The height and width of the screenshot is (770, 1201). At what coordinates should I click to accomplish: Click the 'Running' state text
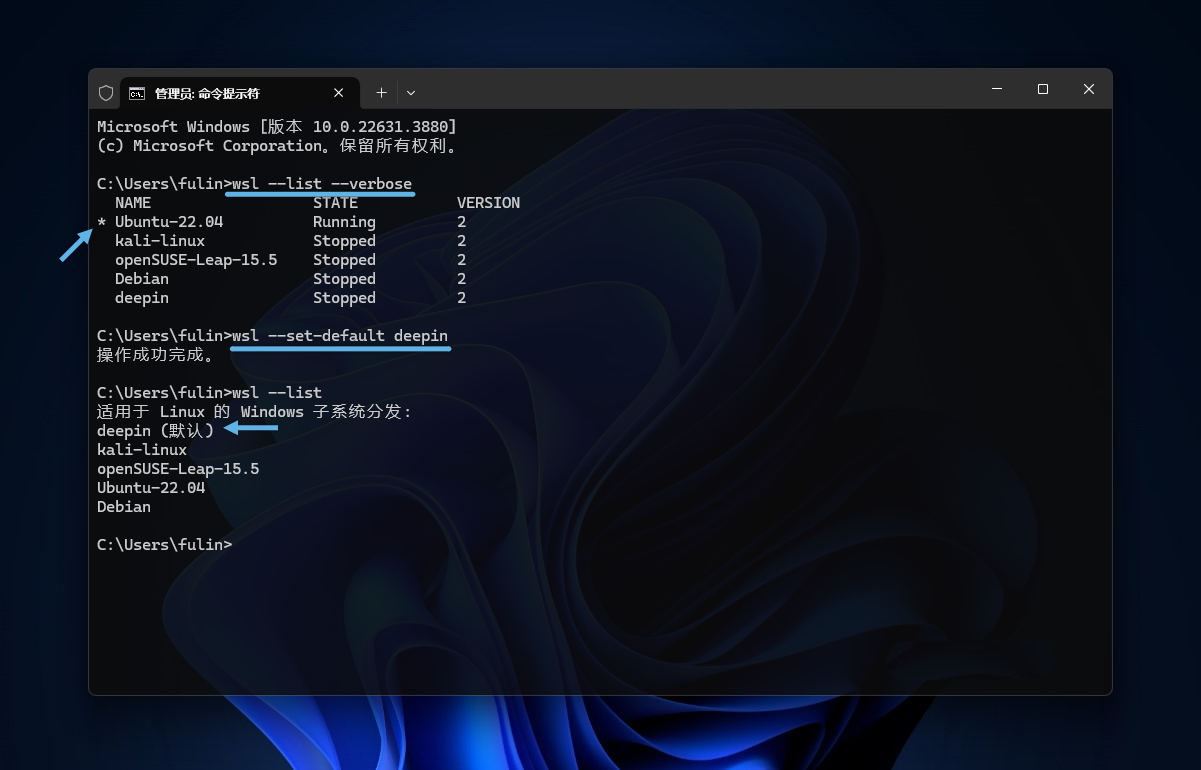tap(344, 222)
